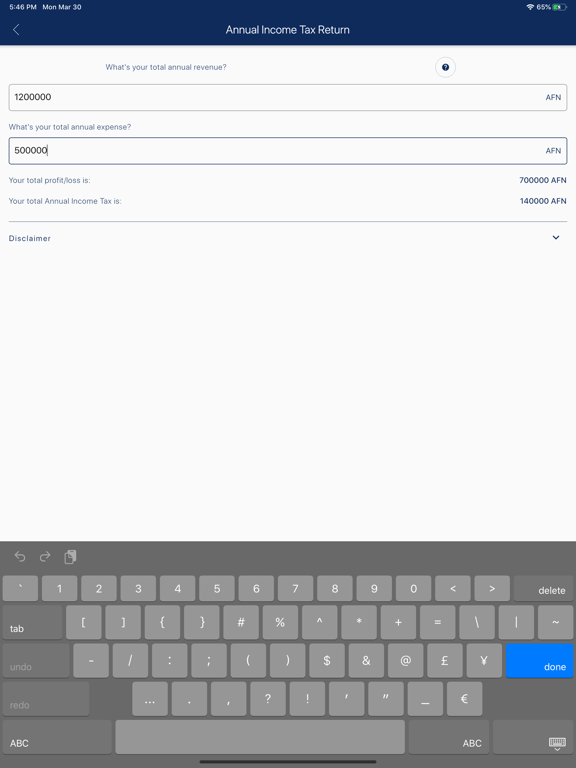Image resolution: width=576 pixels, height=768 pixels.
Task: Tap the at-sign key
Action: (406, 661)
